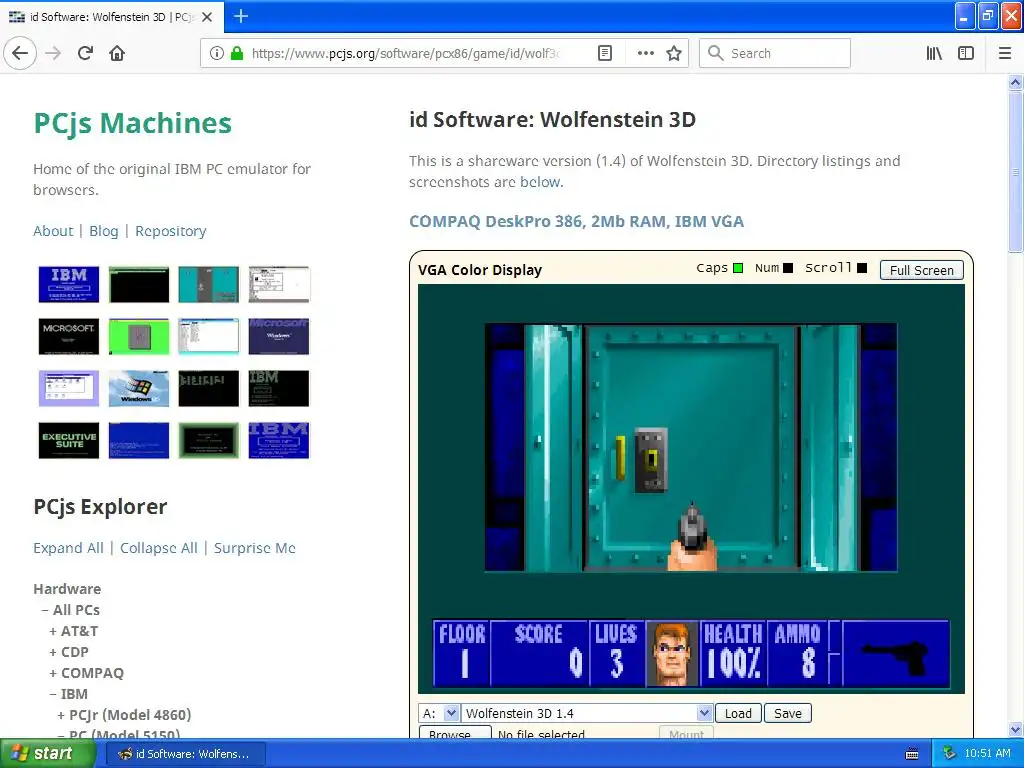Expand the PCjr (Model 4860) node
This screenshot has height=768, width=1024.
[61, 714]
